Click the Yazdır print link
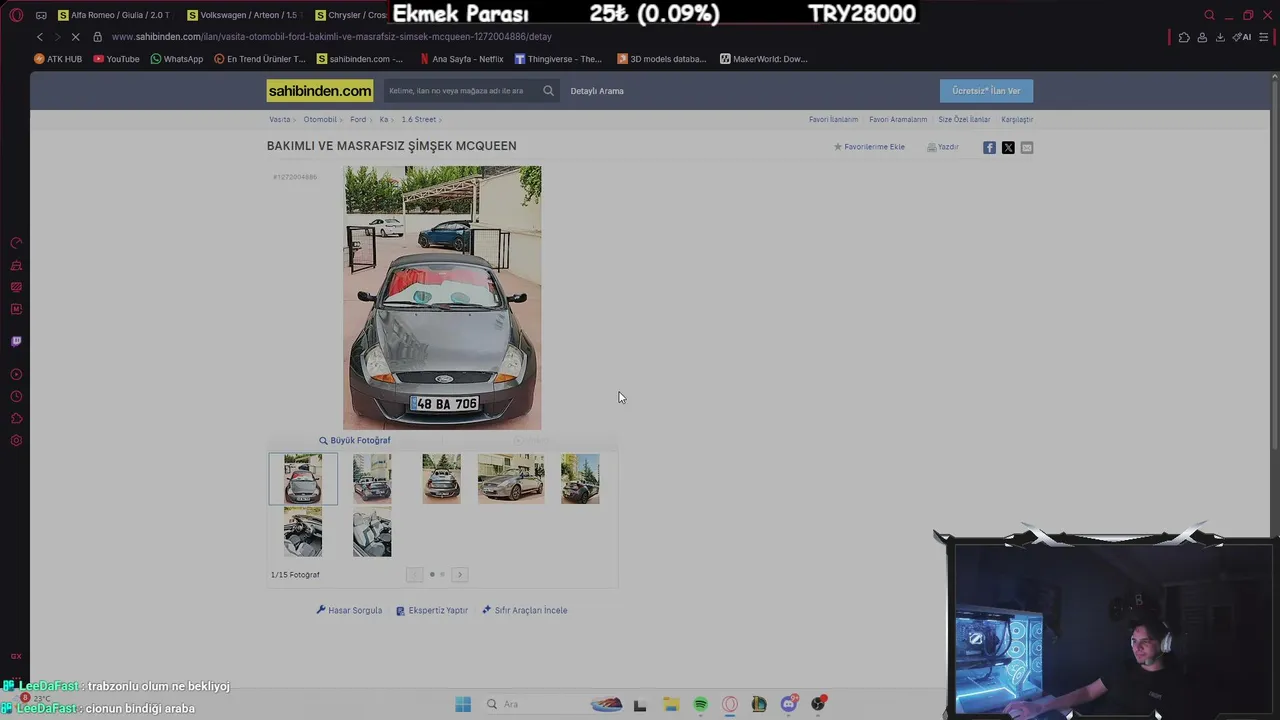This screenshot has height=720, width=1280. tap(942, 147)
